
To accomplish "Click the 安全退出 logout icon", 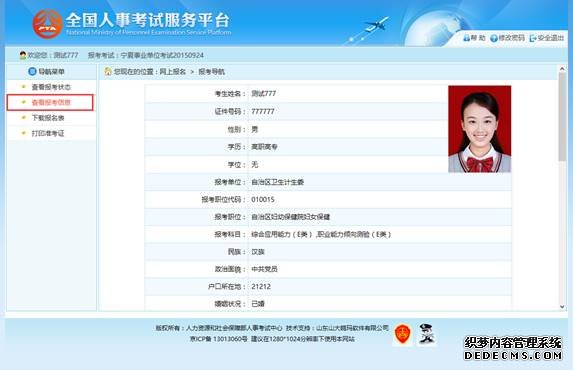I will [x=533, y=38].
